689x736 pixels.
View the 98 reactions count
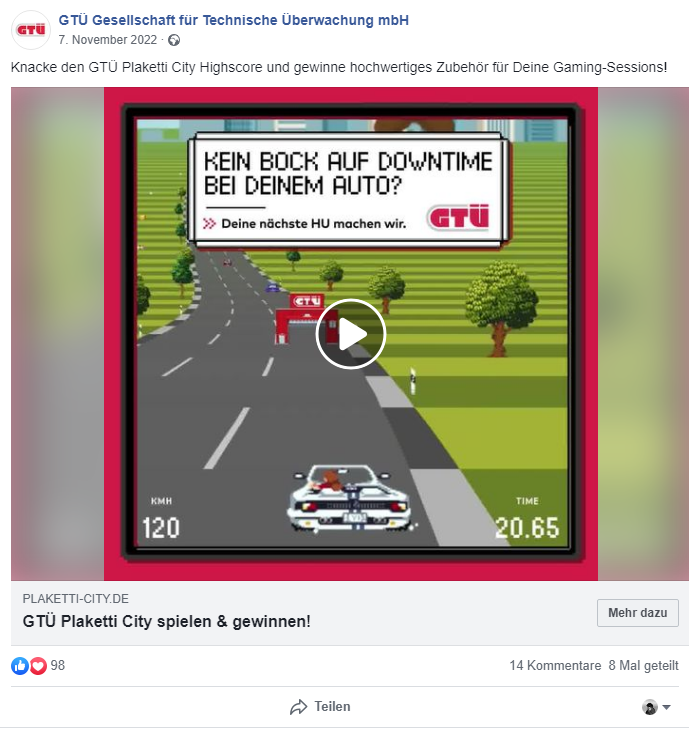(x=58, y=666)
